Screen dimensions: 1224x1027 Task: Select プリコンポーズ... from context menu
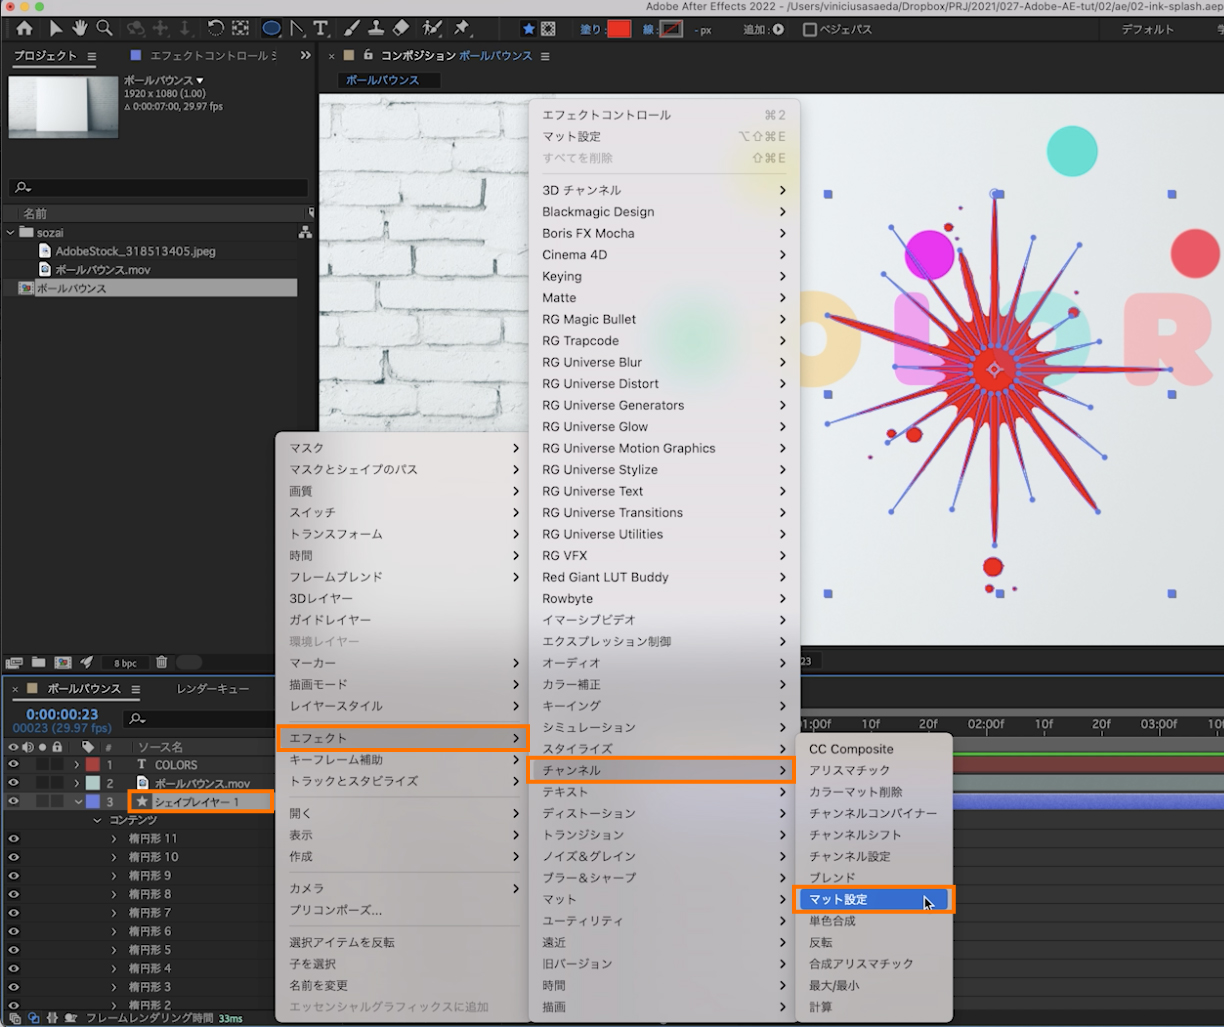pyautogui.click(x=403, y=910)
